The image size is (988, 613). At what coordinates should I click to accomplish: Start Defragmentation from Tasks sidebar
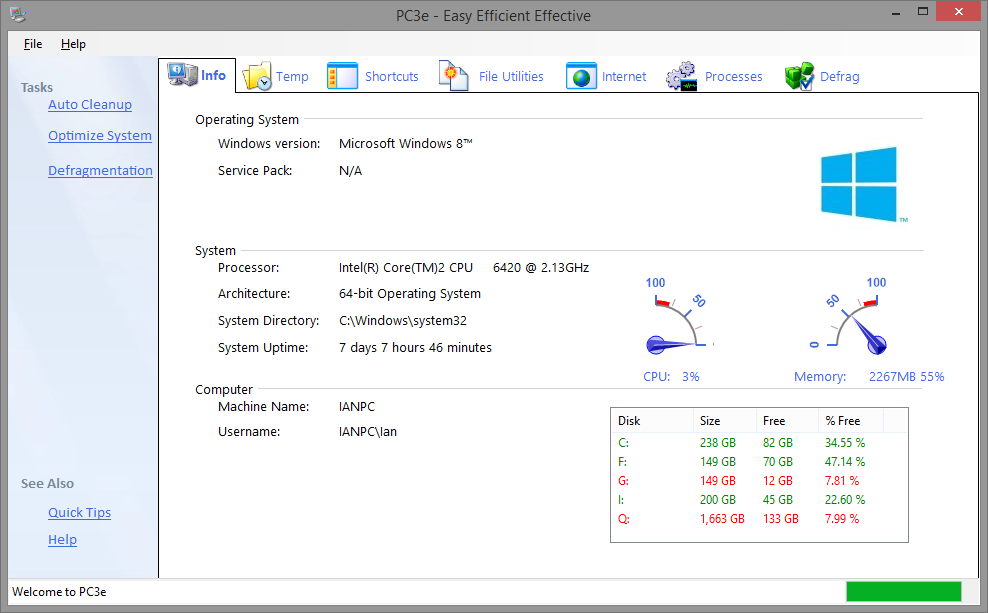pos(100,170)
